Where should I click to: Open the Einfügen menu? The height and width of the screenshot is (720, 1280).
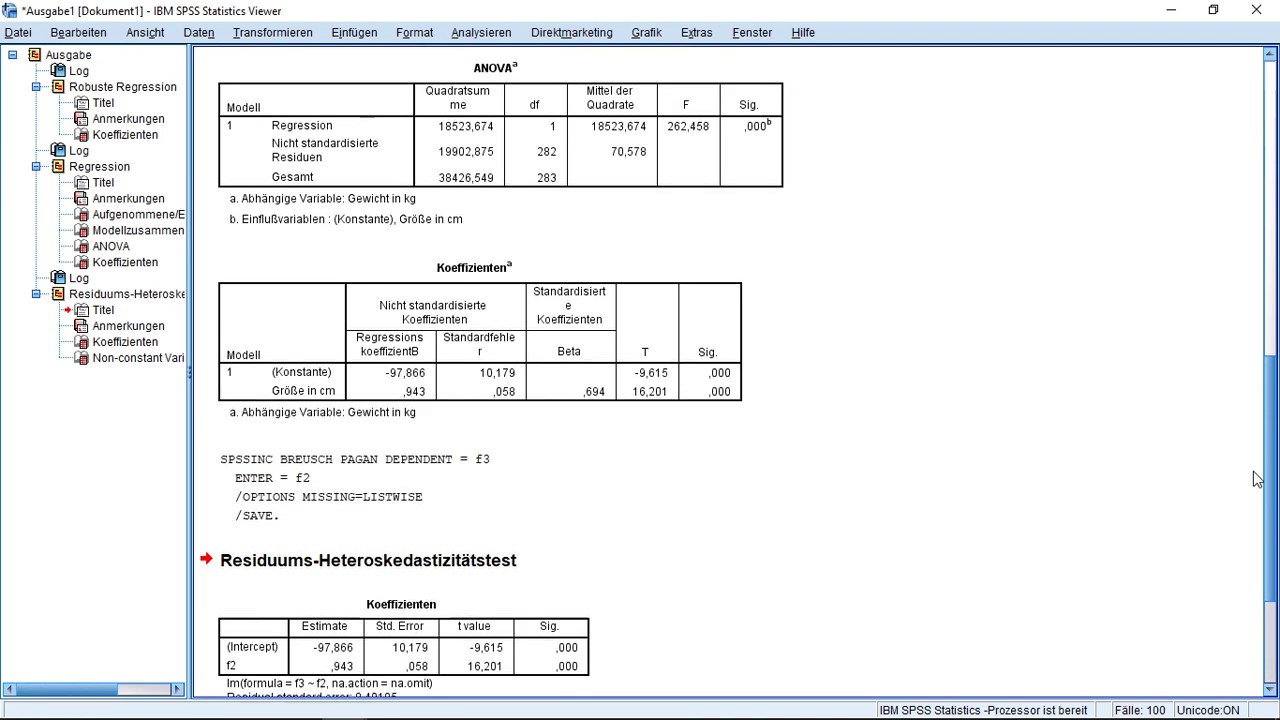coord(354,33)
